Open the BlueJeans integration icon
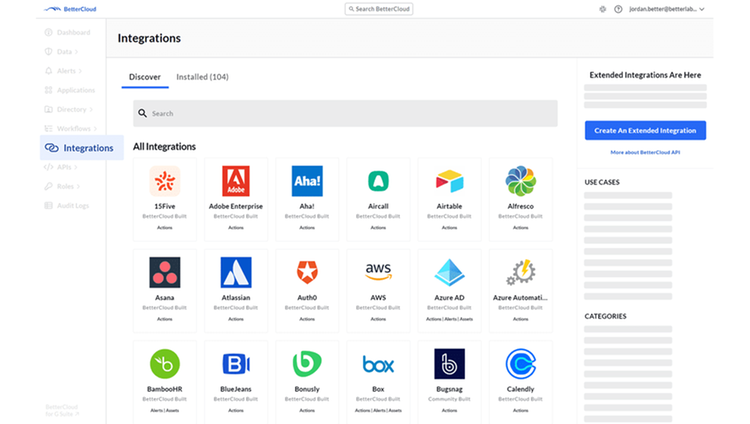The width and height of the screenshot is (750, 424). 236,364
